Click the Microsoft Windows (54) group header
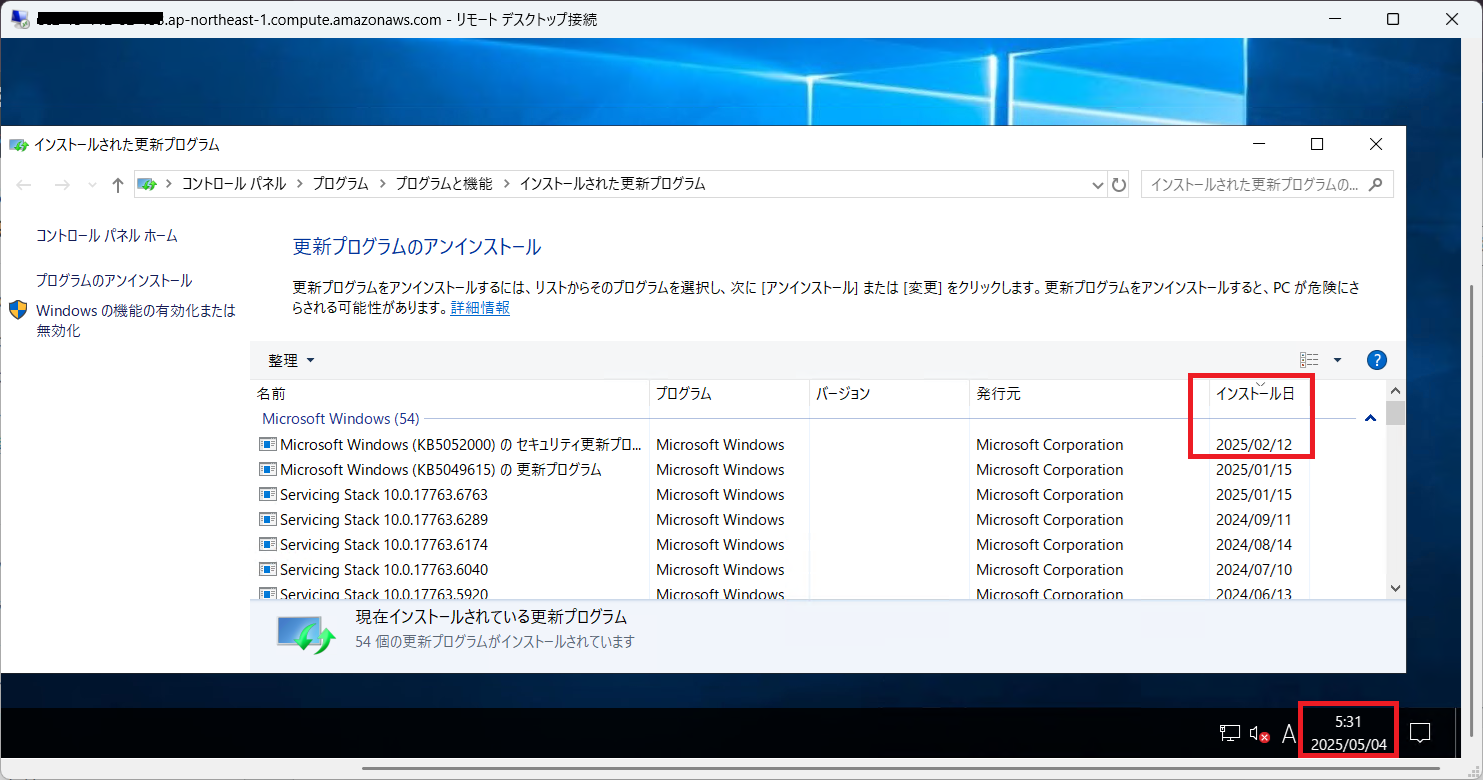 pos(340,419)
